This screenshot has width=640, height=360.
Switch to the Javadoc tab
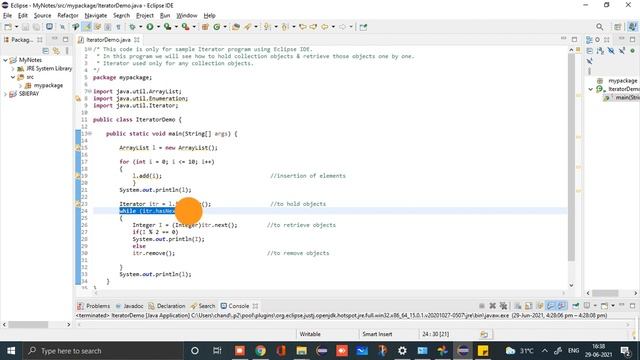pyautogui.click(x=129, y=306)
